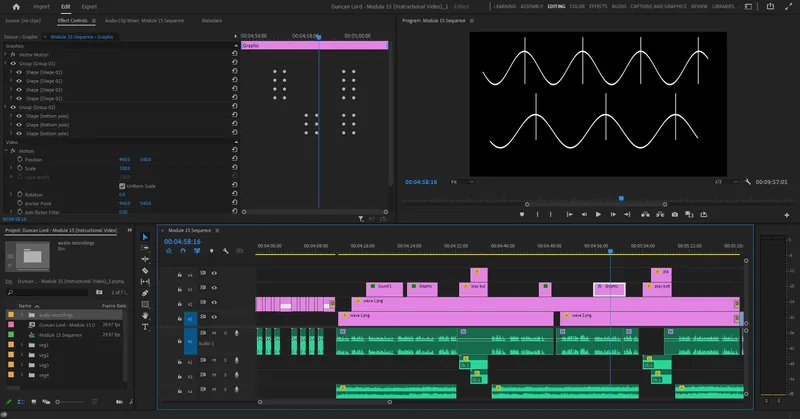Open the Export tab

tap(89, 7)
